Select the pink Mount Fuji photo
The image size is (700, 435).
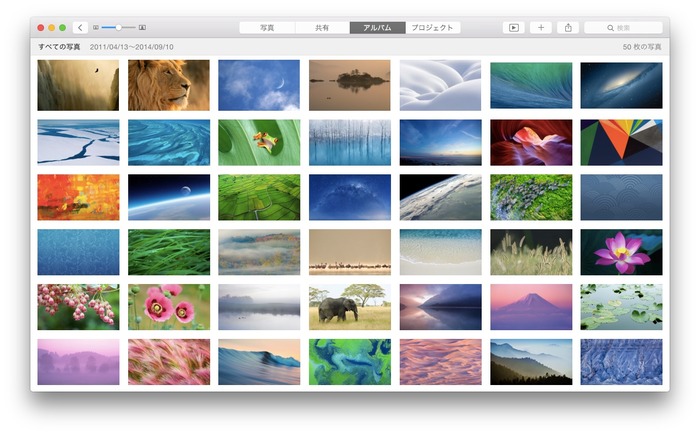(x=531, y=307)
